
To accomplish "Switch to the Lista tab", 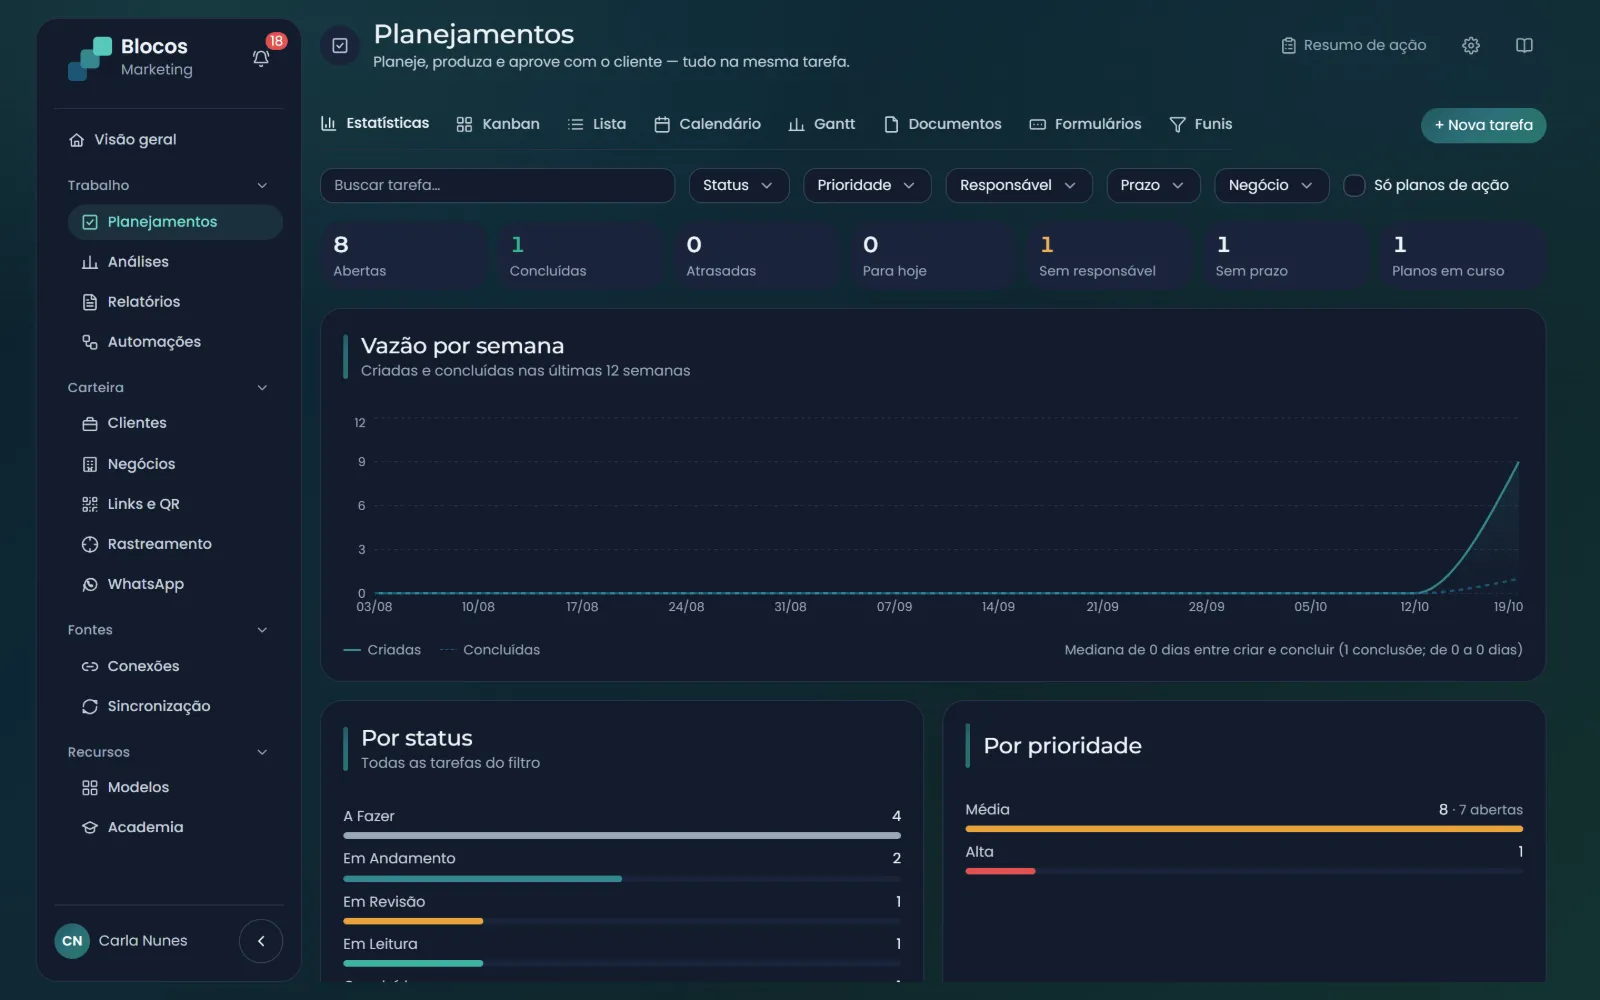I will pyautogui.click(x=597, y=124).
